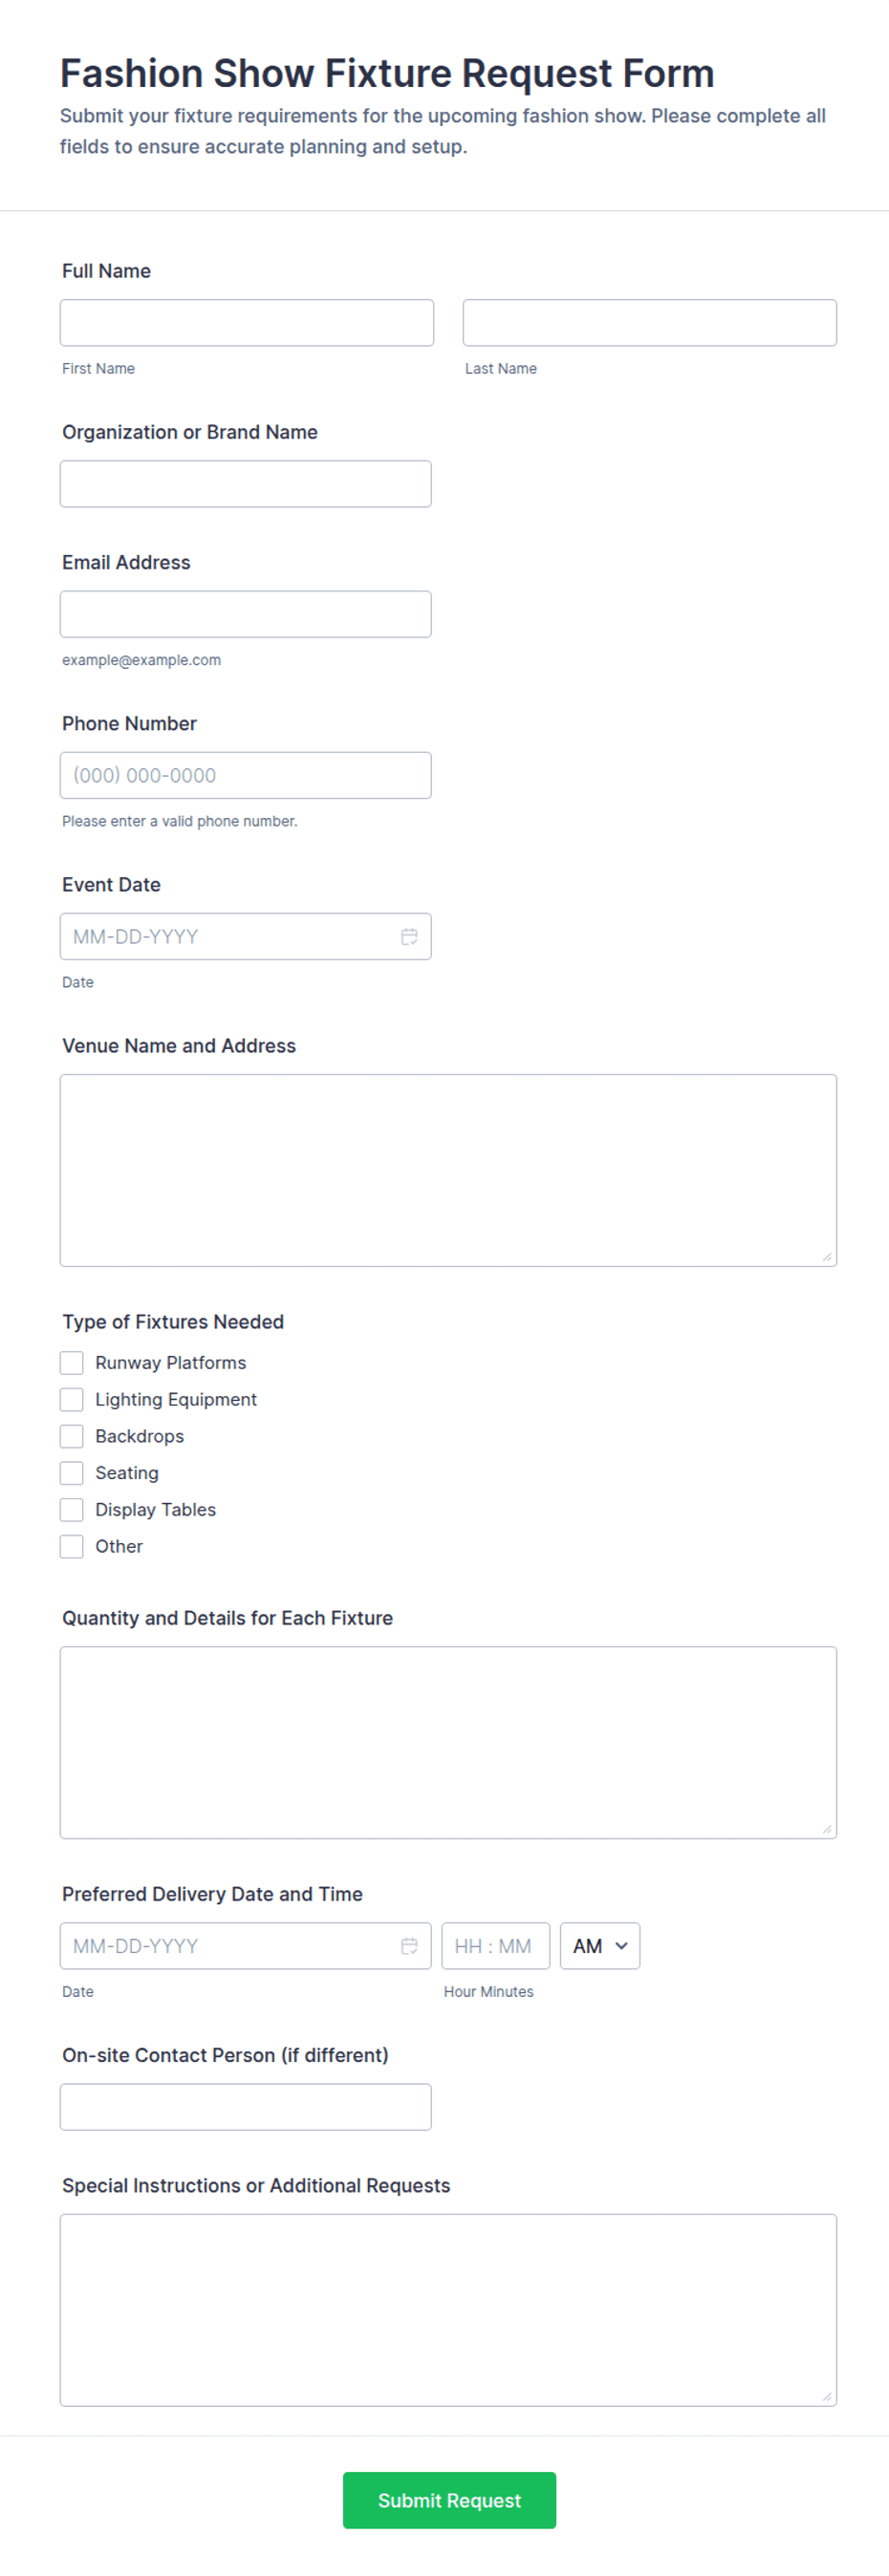Click the HH : MM time field
This screenshot has height=2576, width=889.
[x=496, y=1945]
